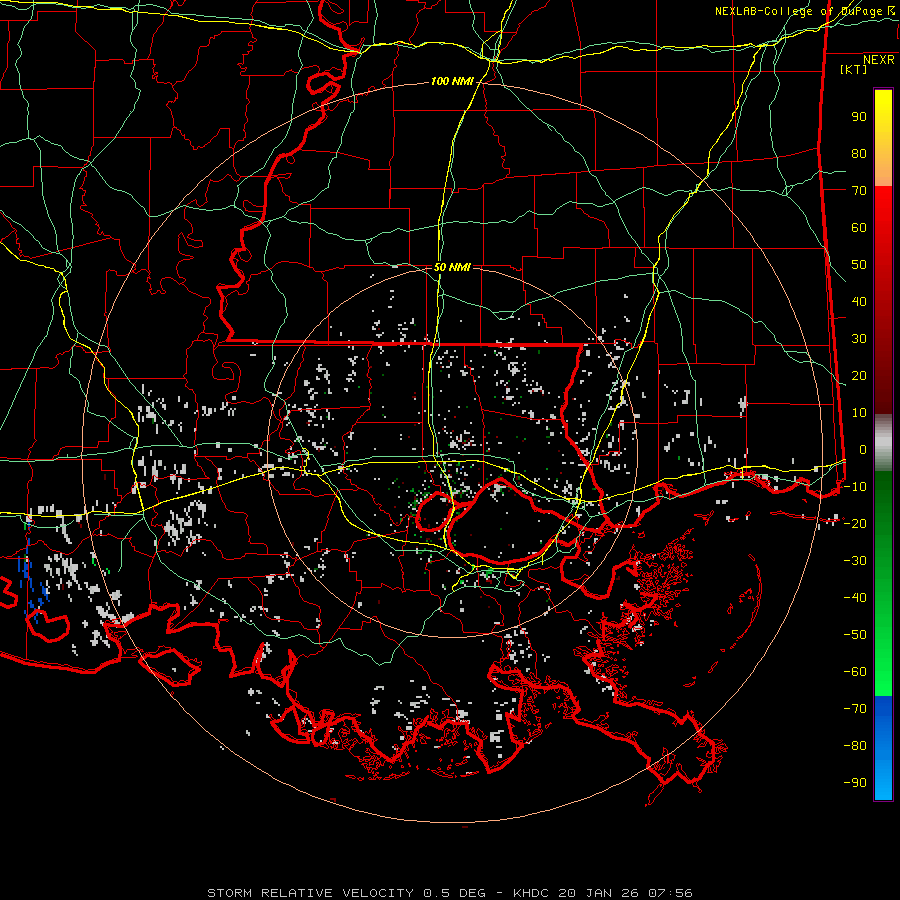Click the -50 value on the scale
The height and width of the screenshot is (900, 900).
(x=855, y=634)
